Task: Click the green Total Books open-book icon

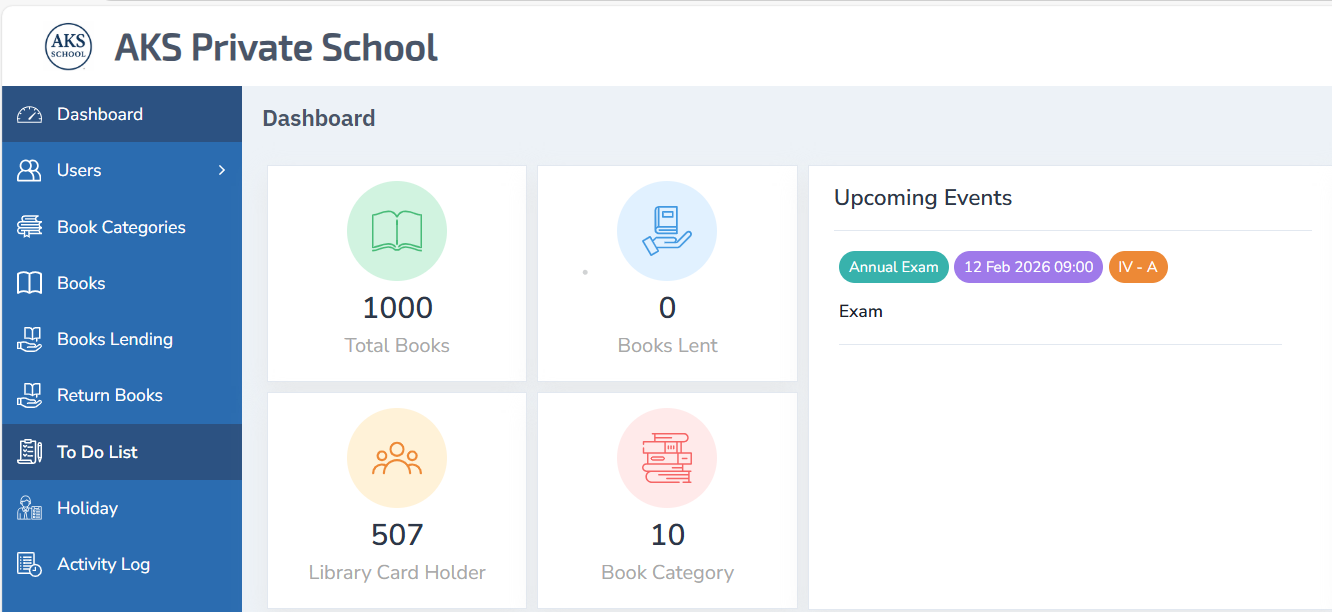Action: pos(397,231)
